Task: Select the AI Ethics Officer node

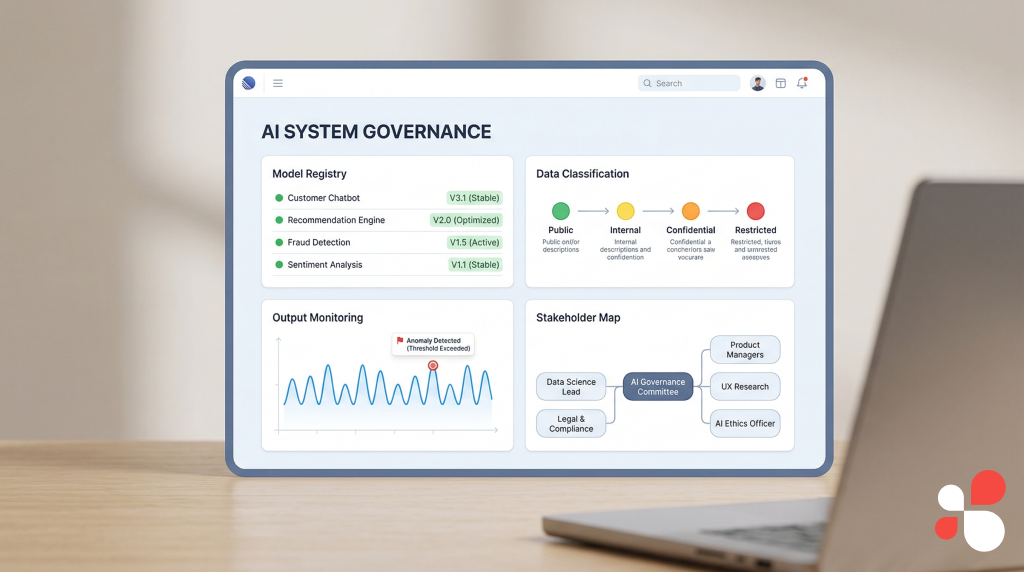Action: coord(745,423)
